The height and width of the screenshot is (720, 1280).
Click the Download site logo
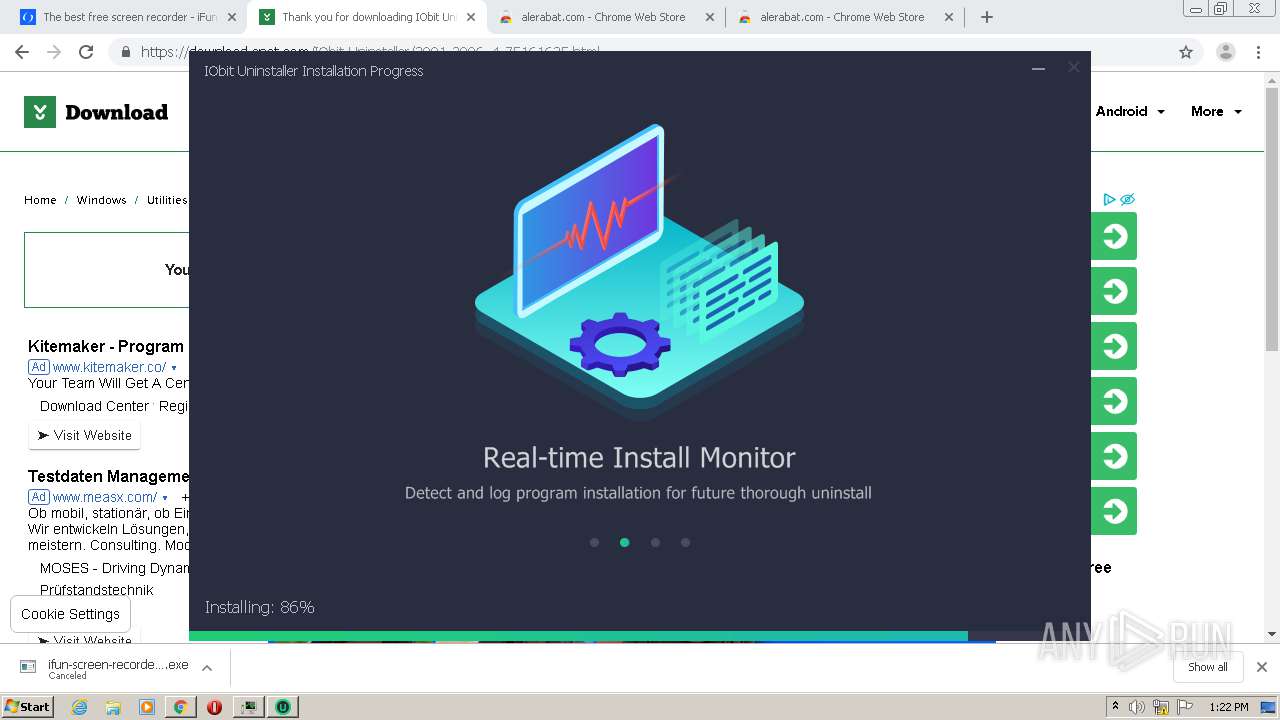tap(96, 112)
